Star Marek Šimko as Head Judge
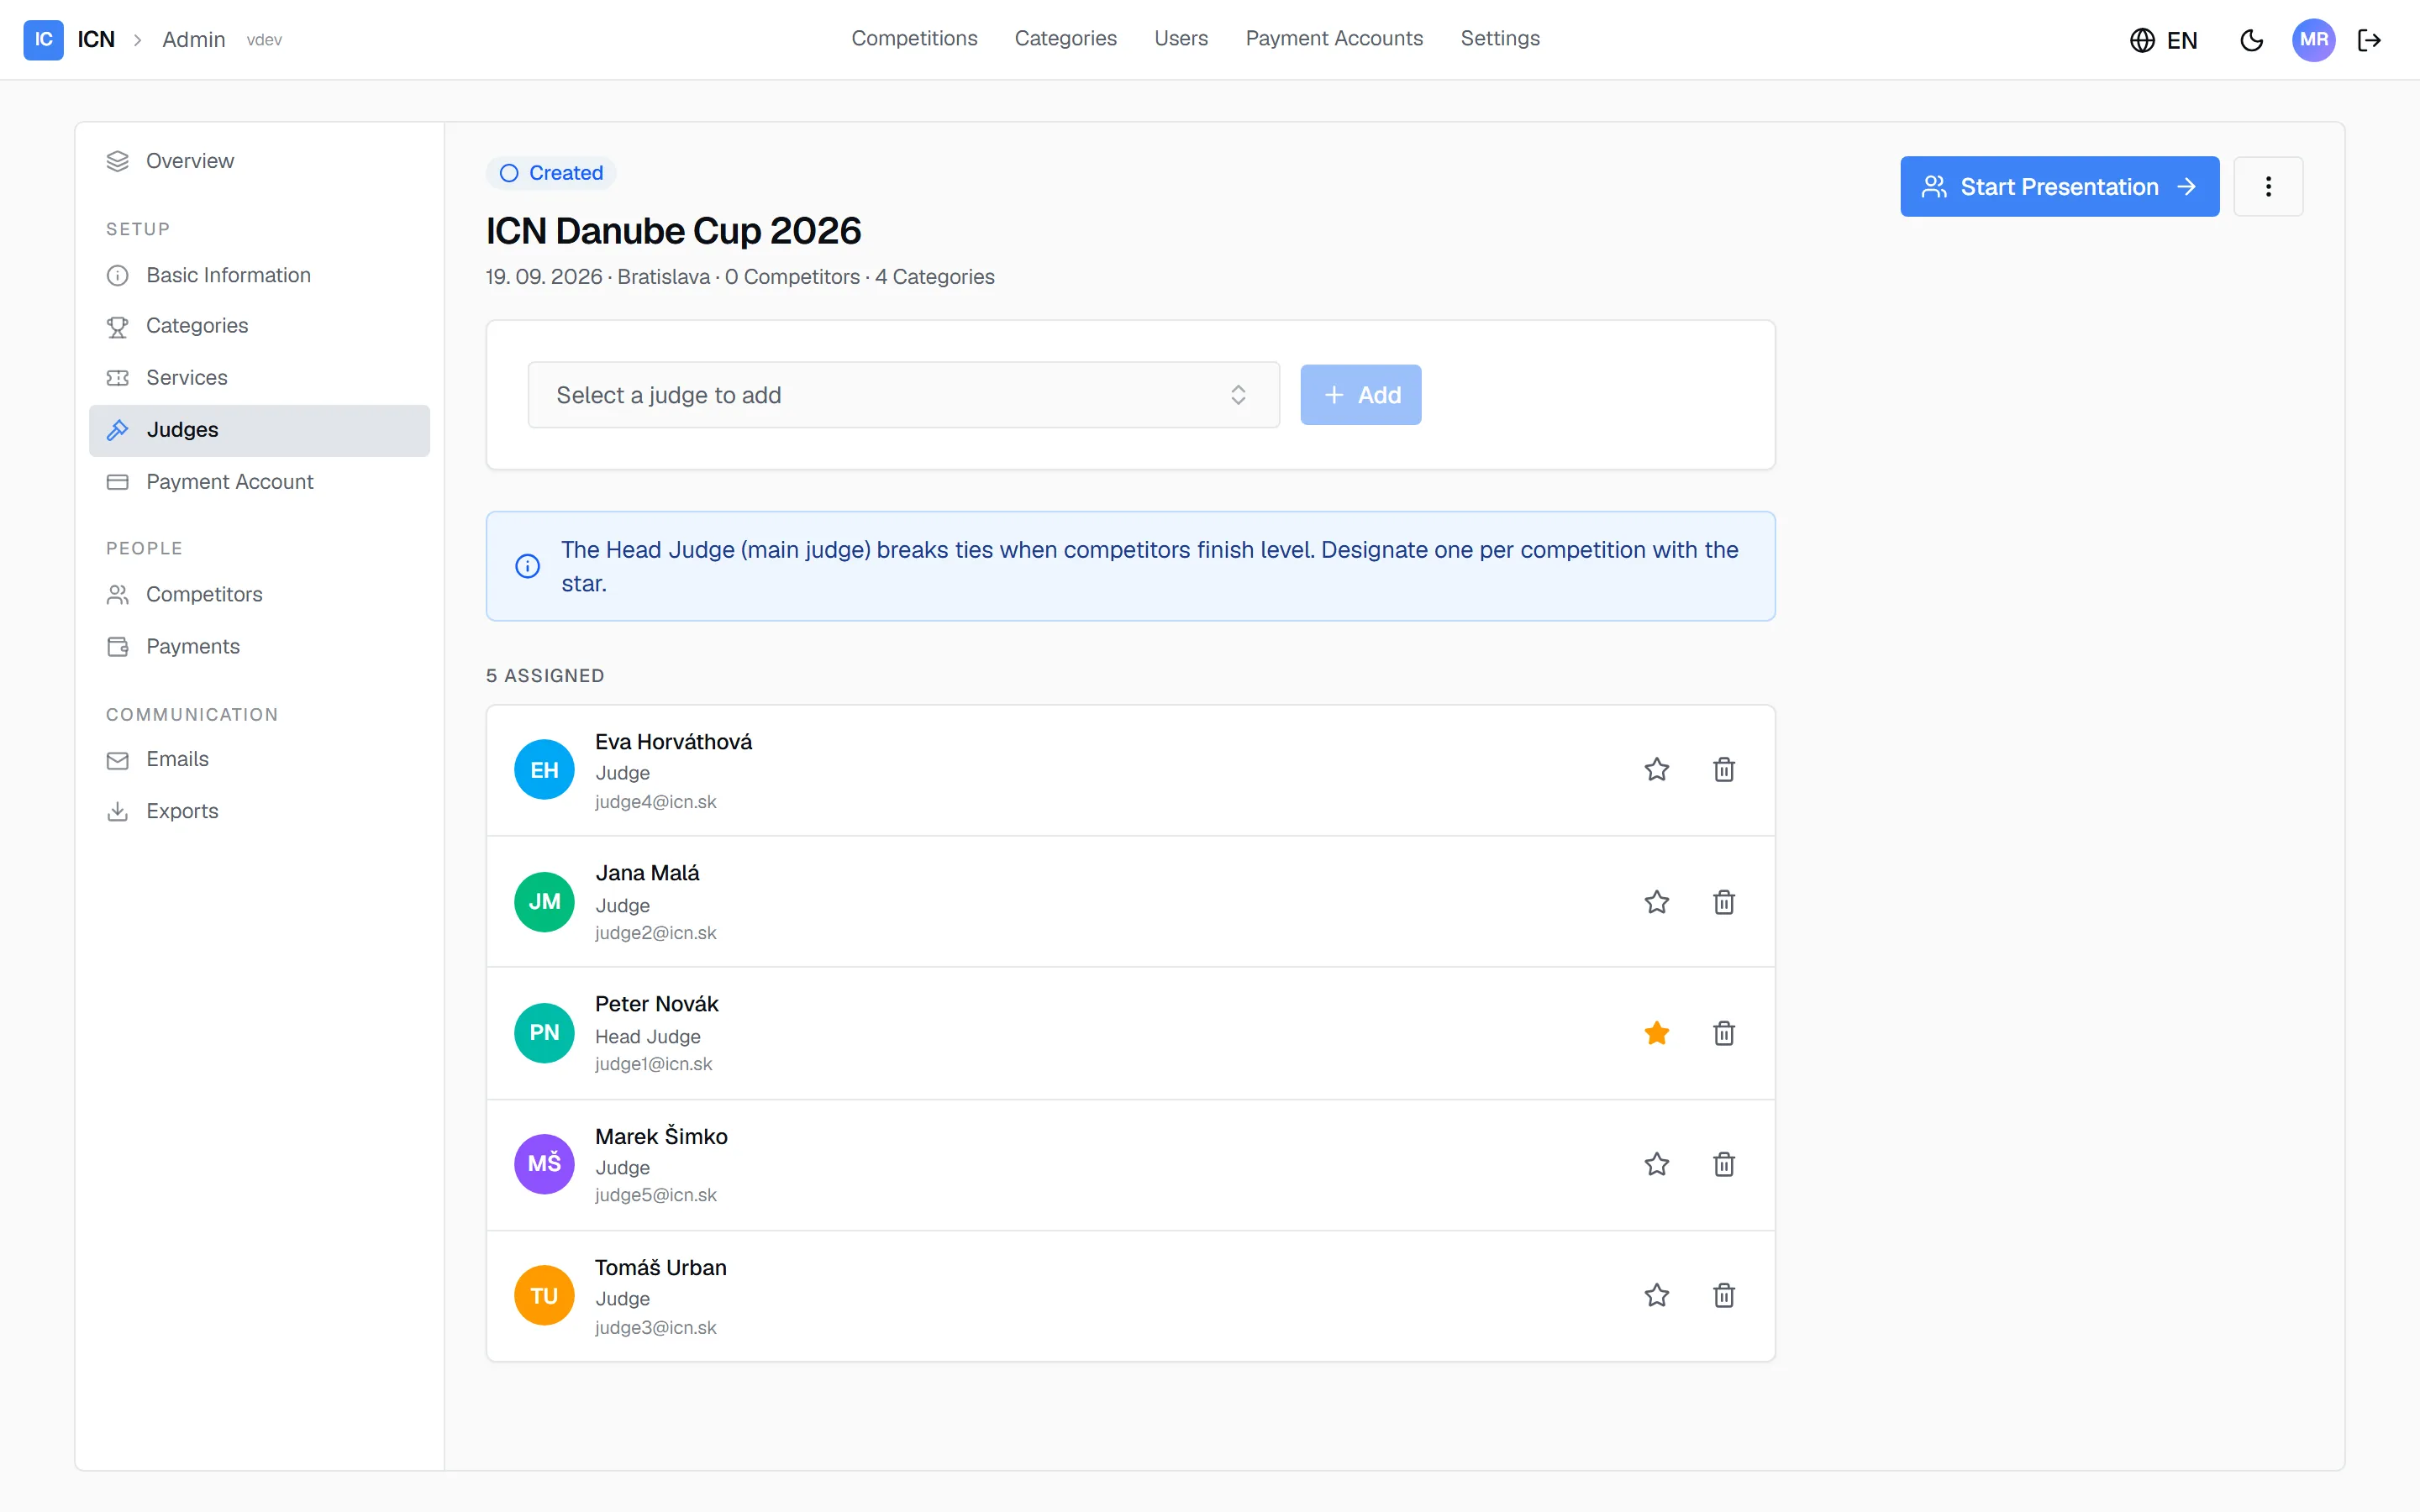This screenshot has width=2420, height=1512. pyautogui.click(x=1656, y=1164)
